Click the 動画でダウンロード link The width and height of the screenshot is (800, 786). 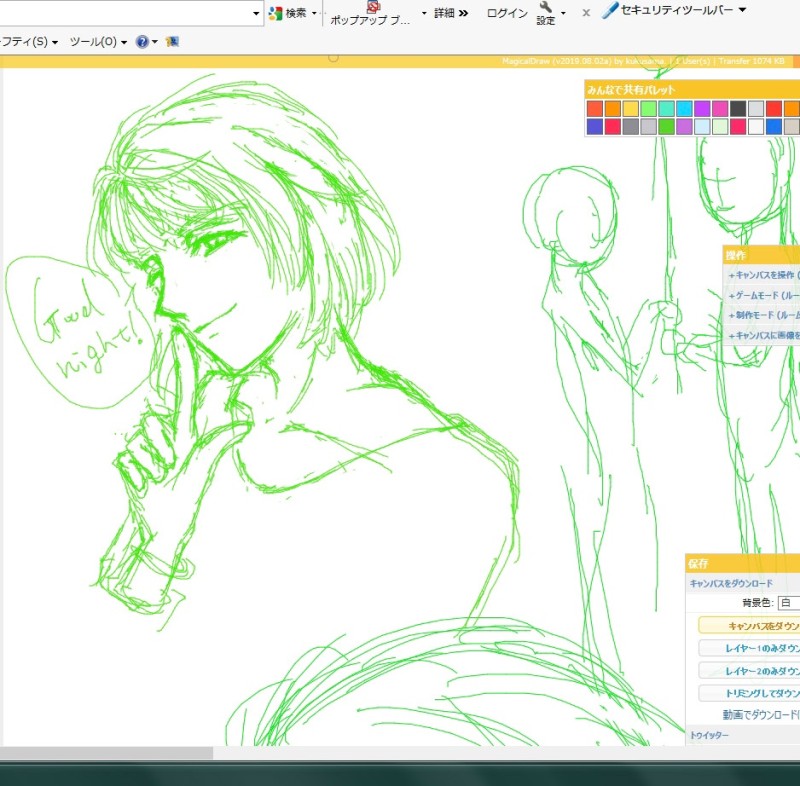pos(761,715)
